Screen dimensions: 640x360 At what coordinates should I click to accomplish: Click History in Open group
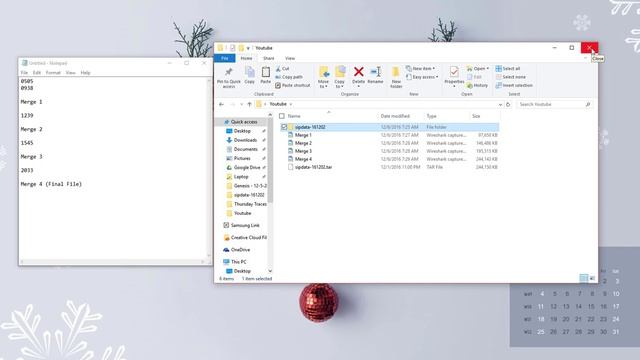coord(477,85)
